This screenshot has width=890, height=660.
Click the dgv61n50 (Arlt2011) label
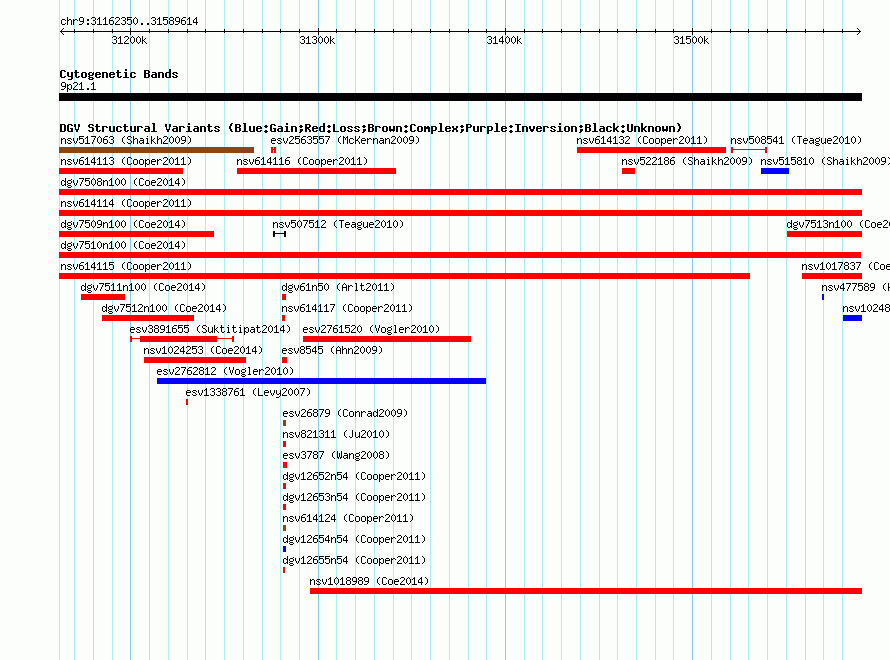[338, 287]
